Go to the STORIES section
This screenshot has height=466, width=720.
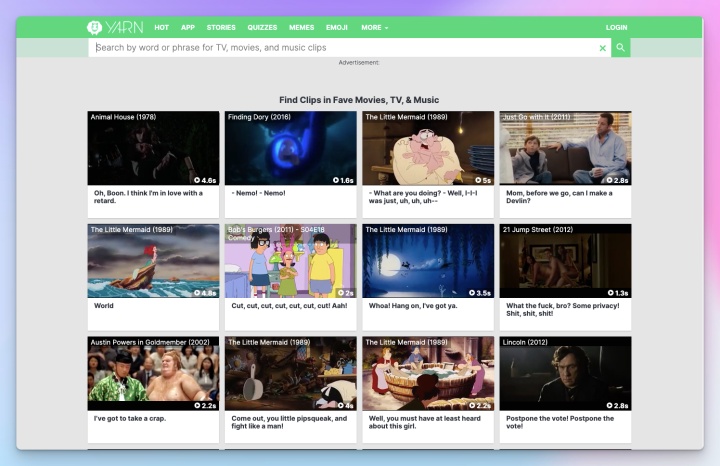(x=221, y=28)
